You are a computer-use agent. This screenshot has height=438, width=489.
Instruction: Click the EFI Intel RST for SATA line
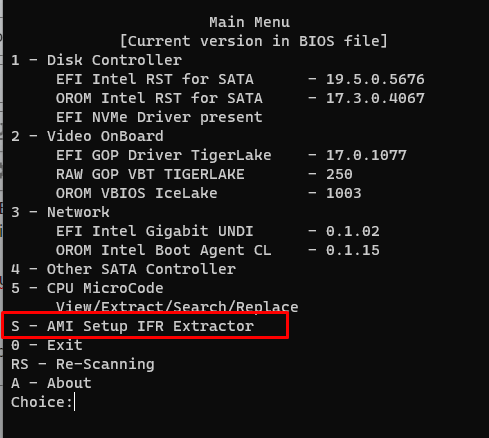[x=240, y=79]
